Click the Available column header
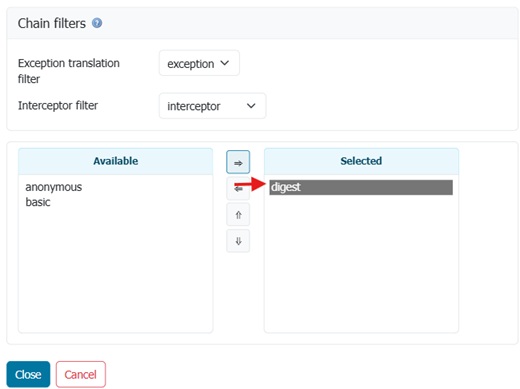The width and height of the screenshot is (520, 389). 115,161
